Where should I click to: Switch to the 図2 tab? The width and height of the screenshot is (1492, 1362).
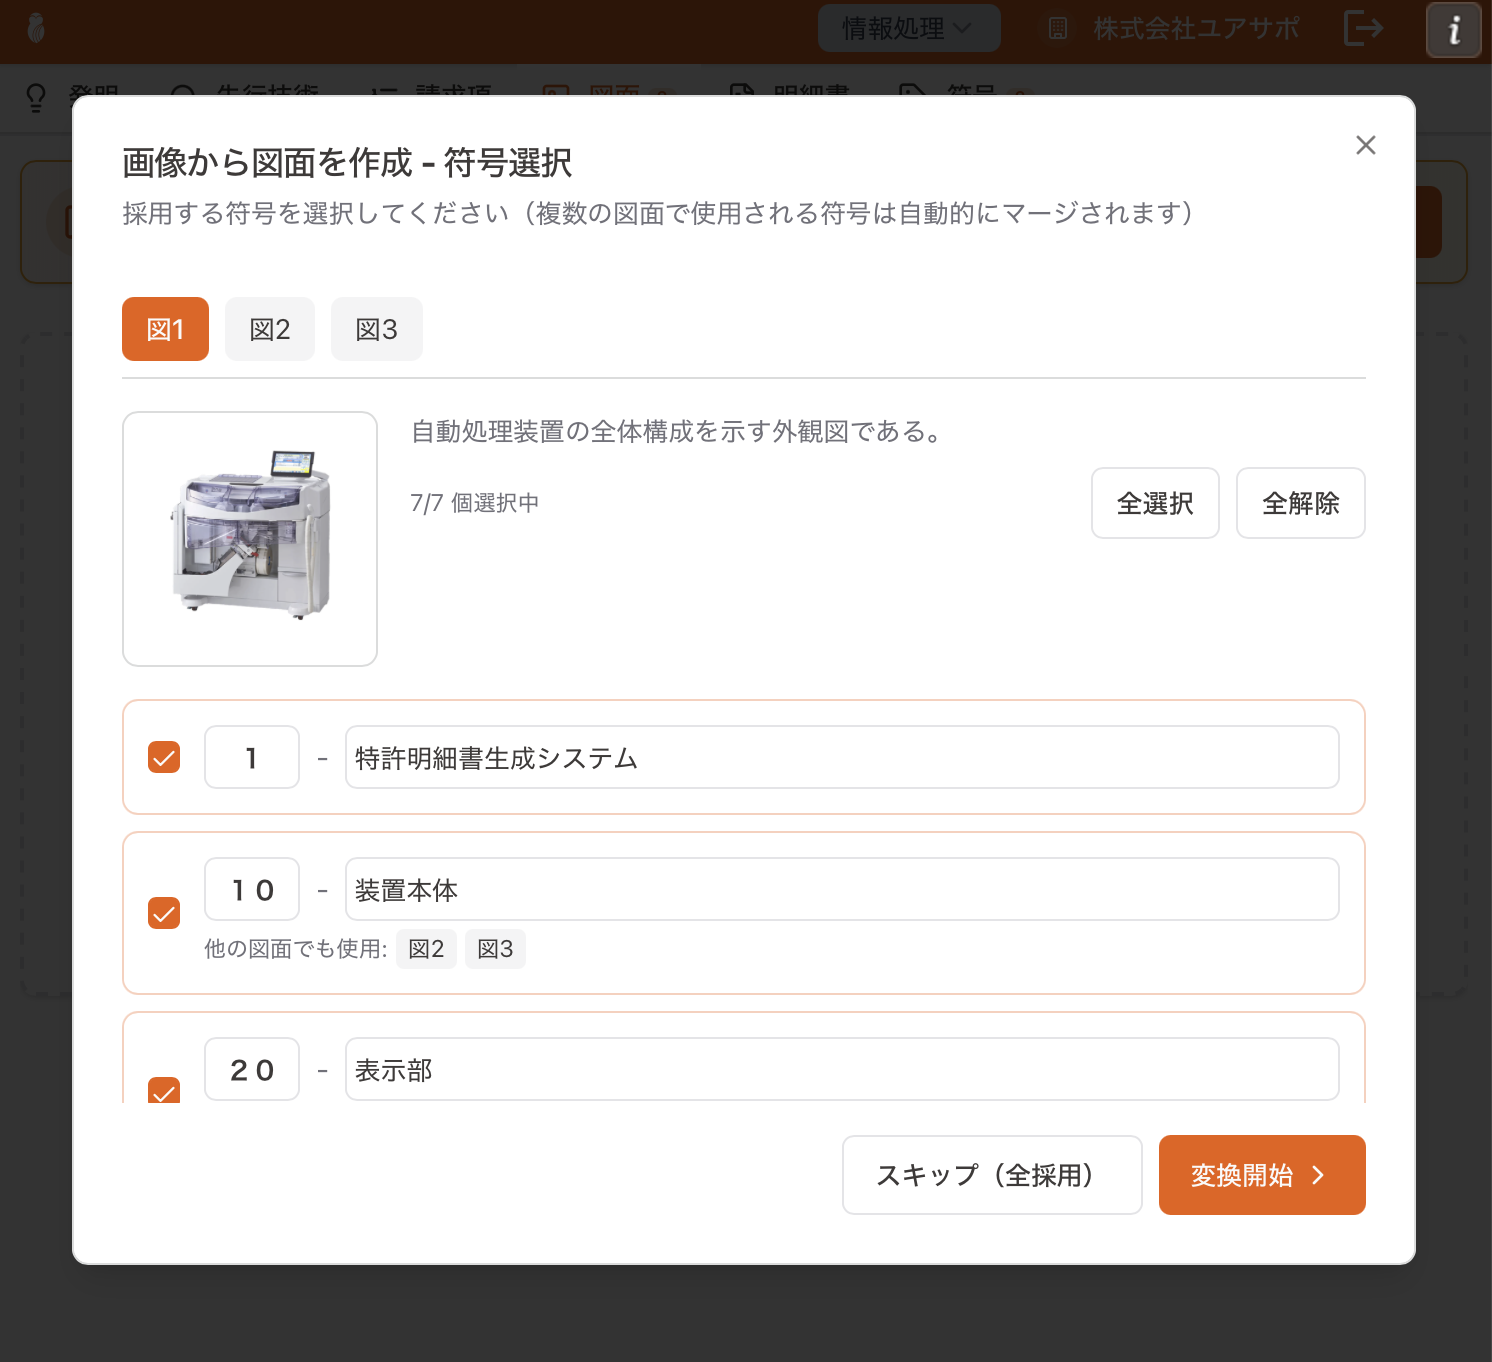tap(269, 329)
